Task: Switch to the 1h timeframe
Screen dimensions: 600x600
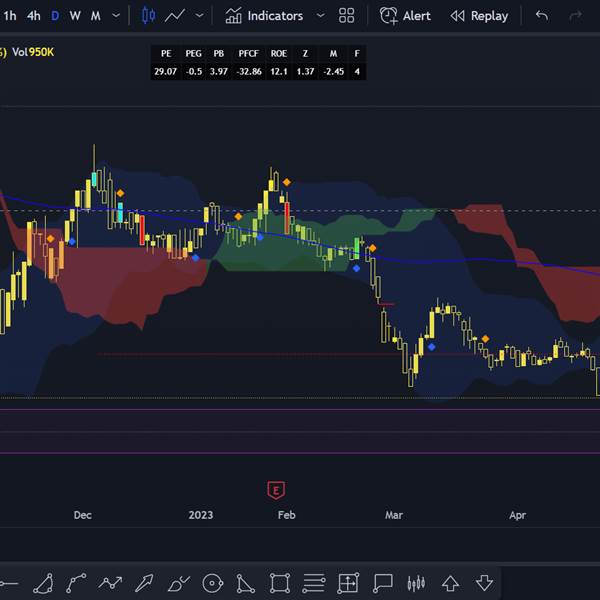Action: 10,16
